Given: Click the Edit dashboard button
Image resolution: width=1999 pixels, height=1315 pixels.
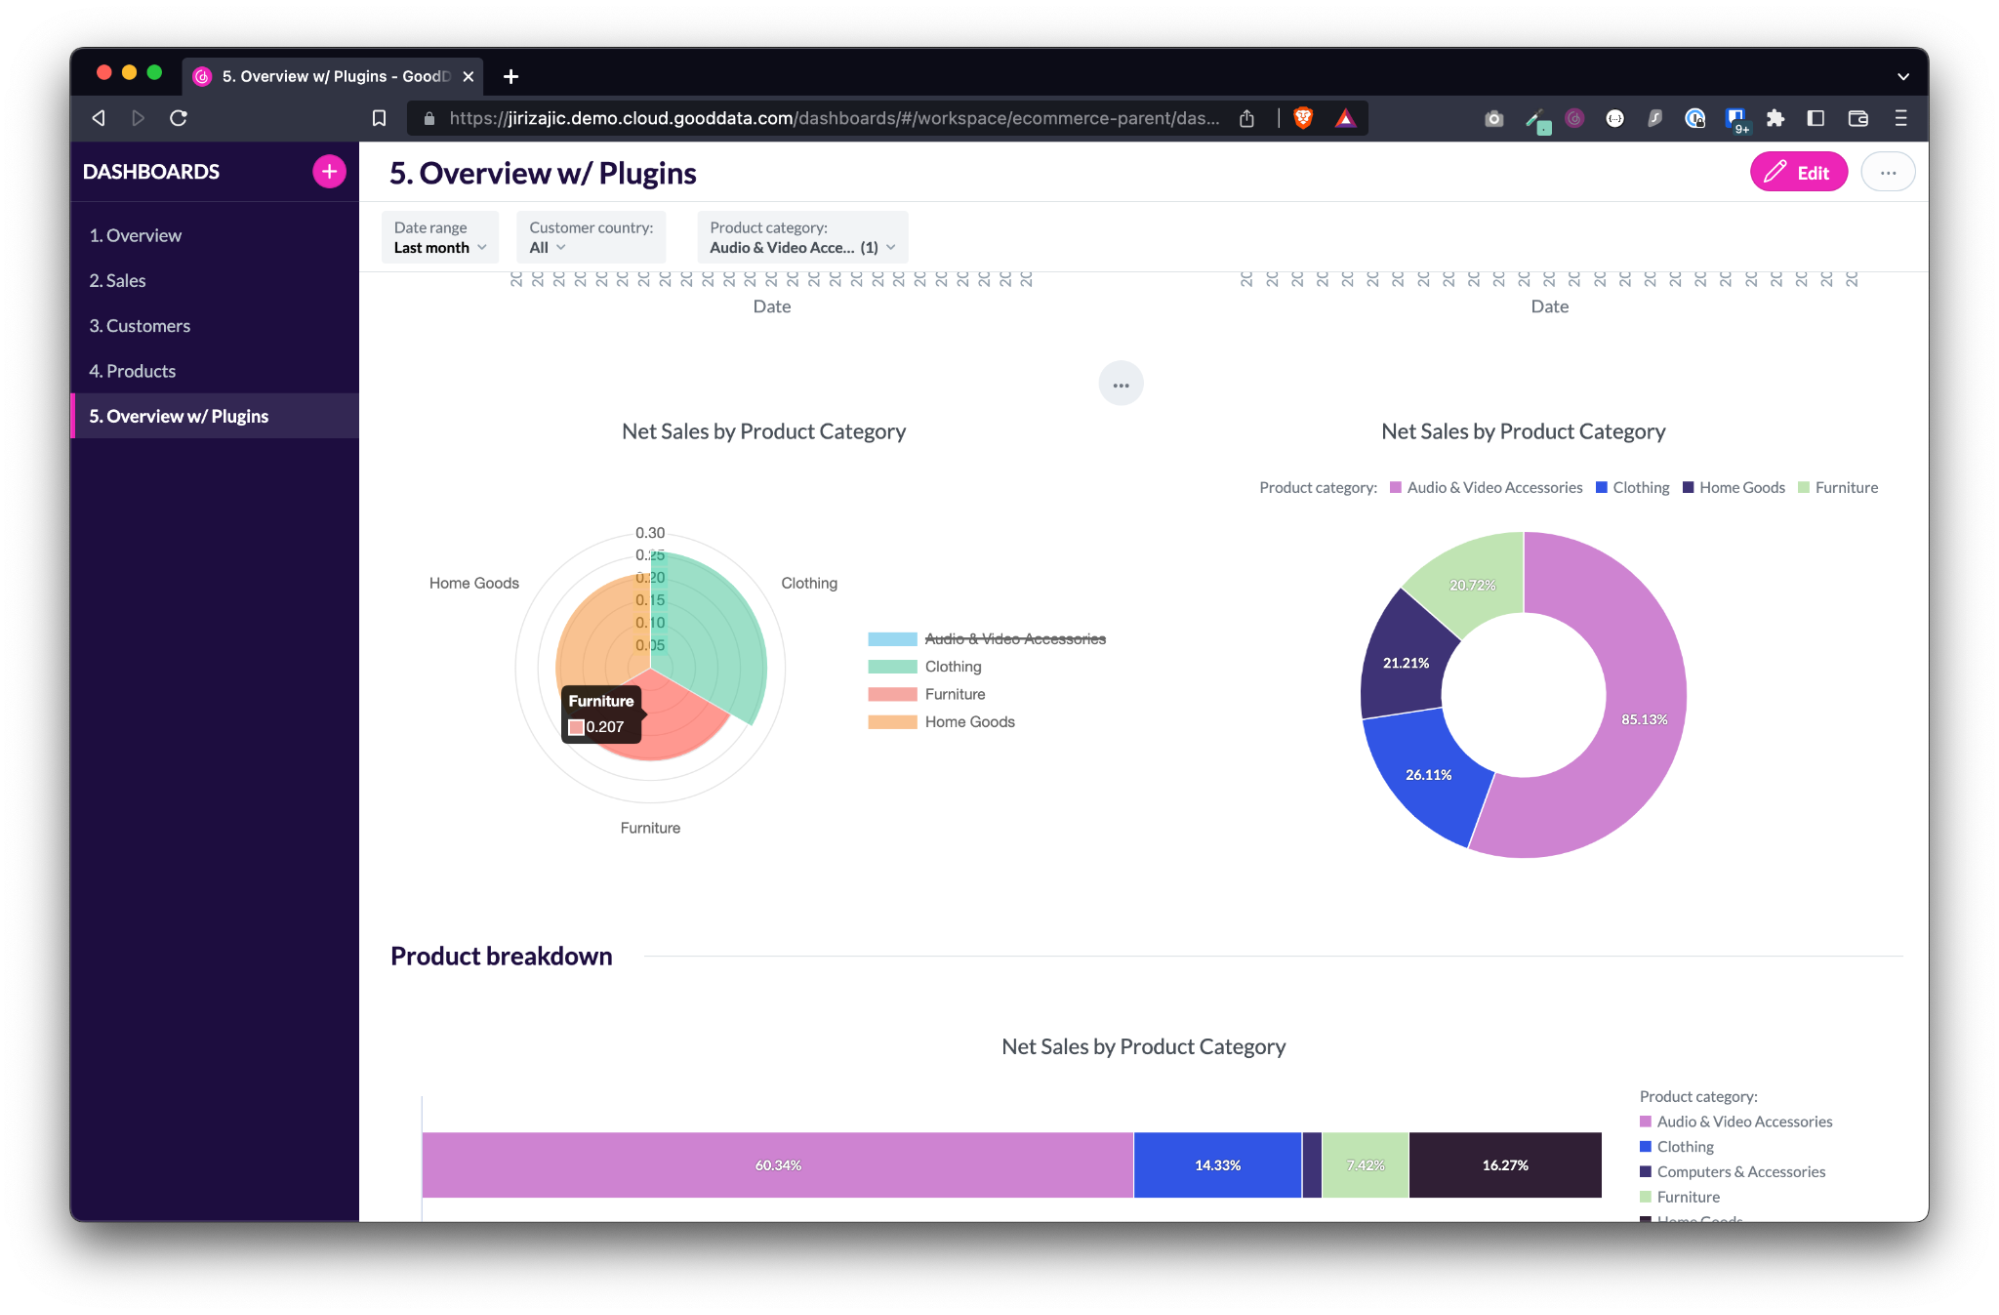Looking at the screenshot, I should (1798, 172).
